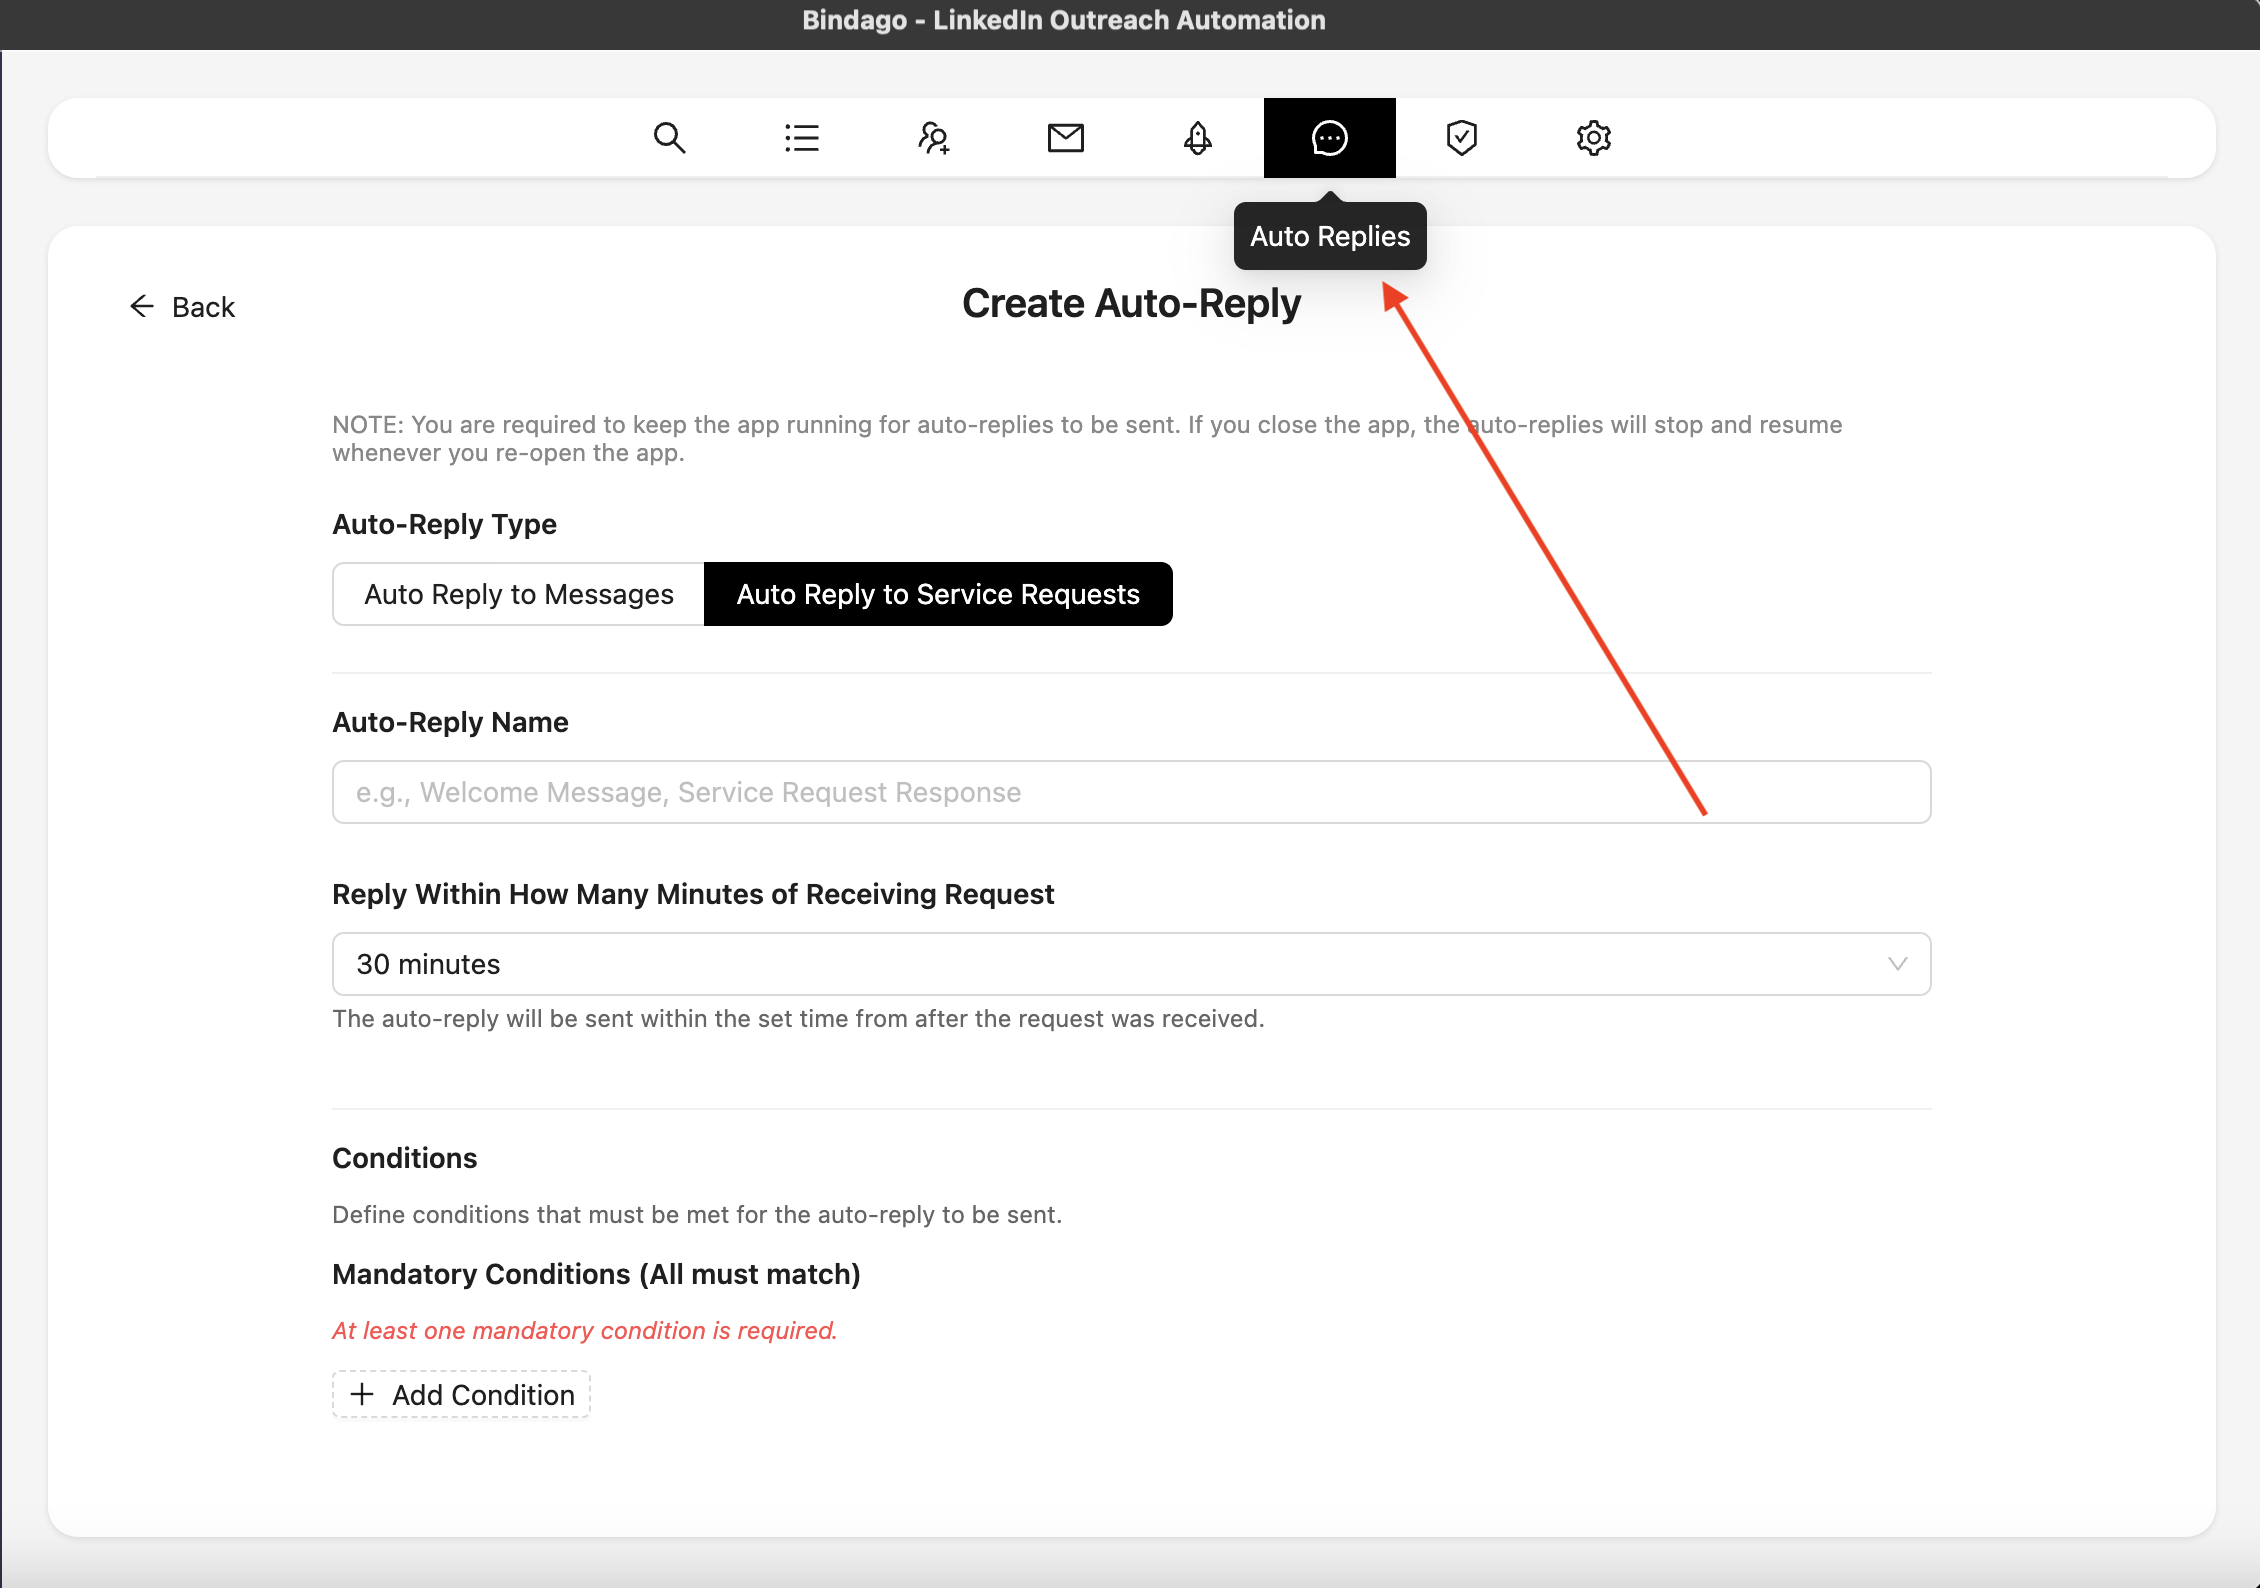The width and height of the screenshot is (2260, 1588).
Task: Click the red mandatory condition required message
Action: pyautogui.click(x=584, y=1331)
